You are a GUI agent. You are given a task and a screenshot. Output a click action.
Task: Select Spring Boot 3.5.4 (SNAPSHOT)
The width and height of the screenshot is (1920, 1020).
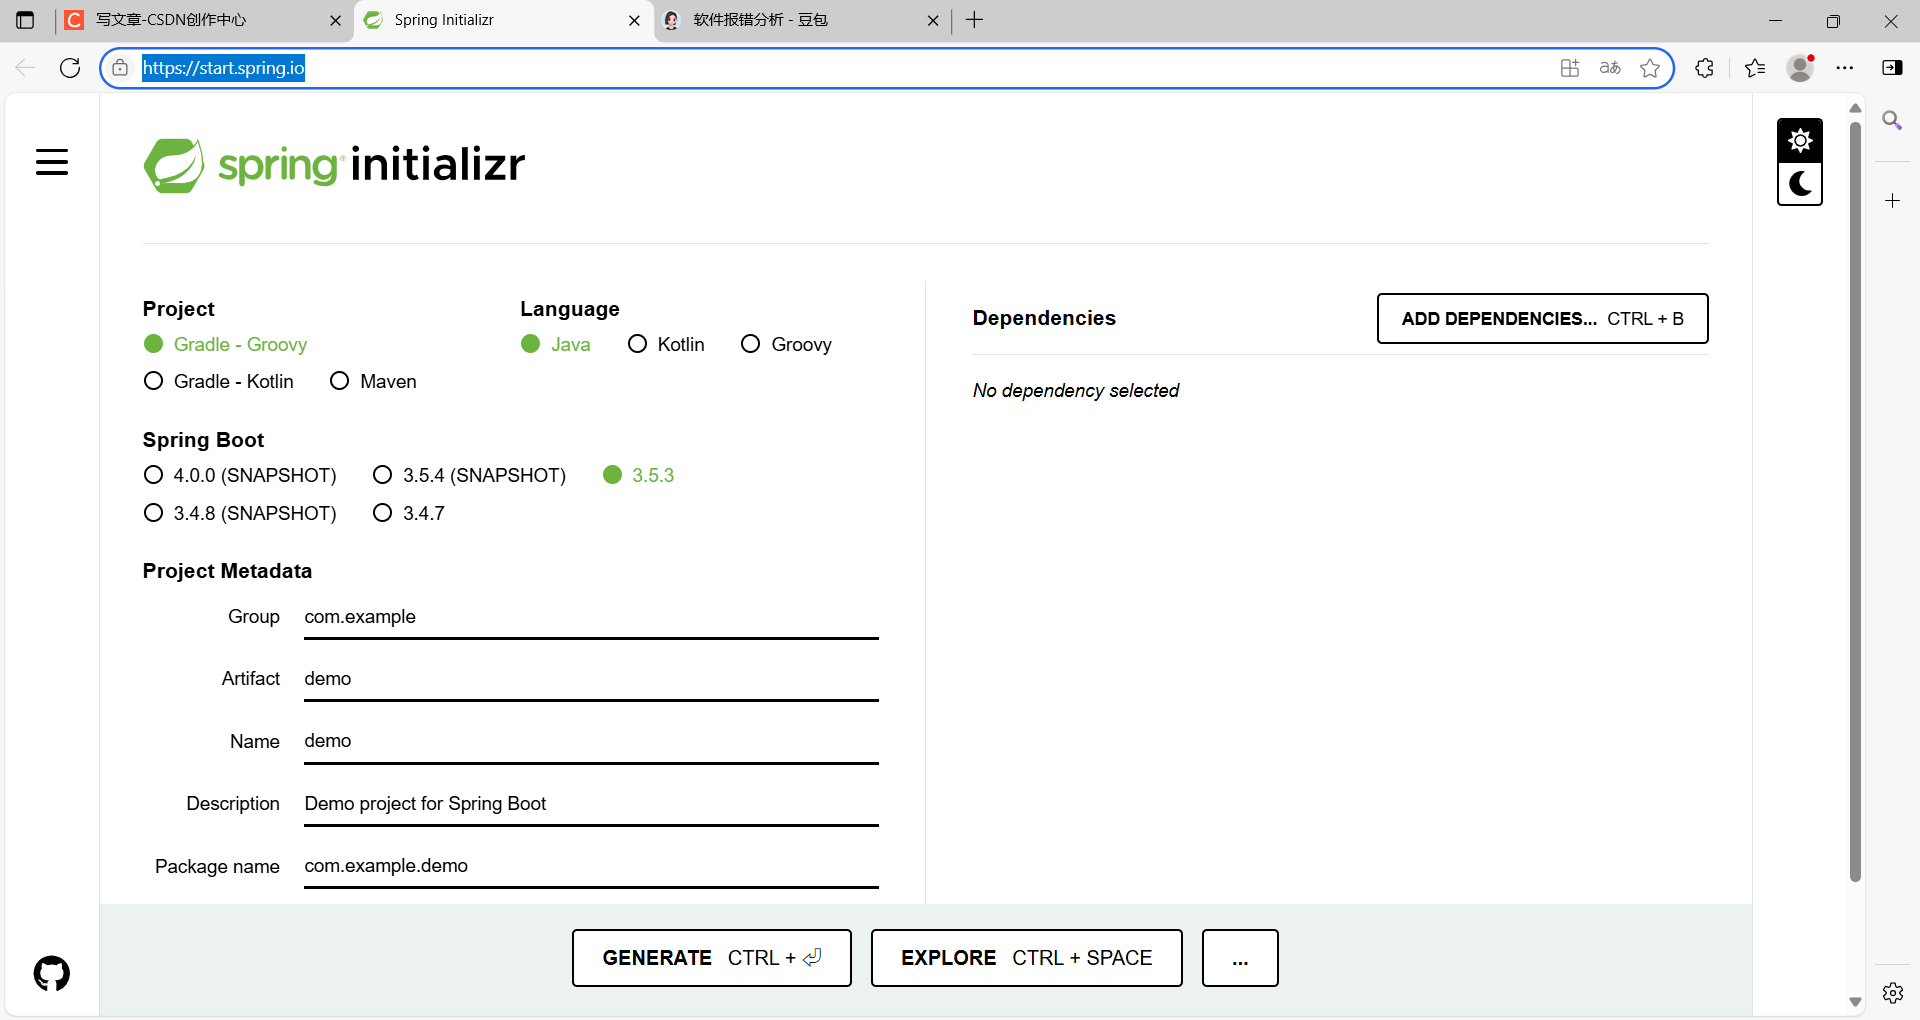469,475
